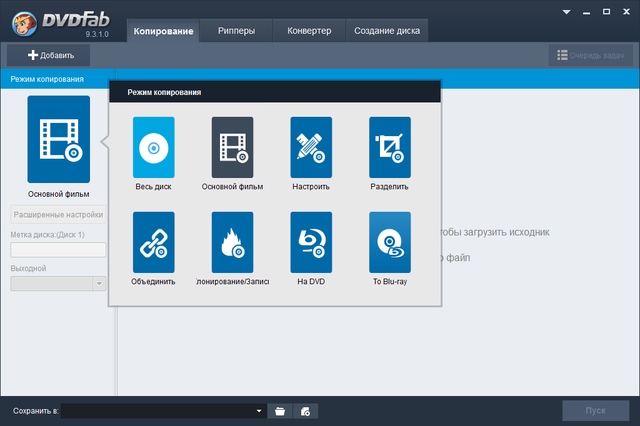Click the folder icon to browse output
The height and width of the screenshot is (426, 640).
click(x=280, y=411)
